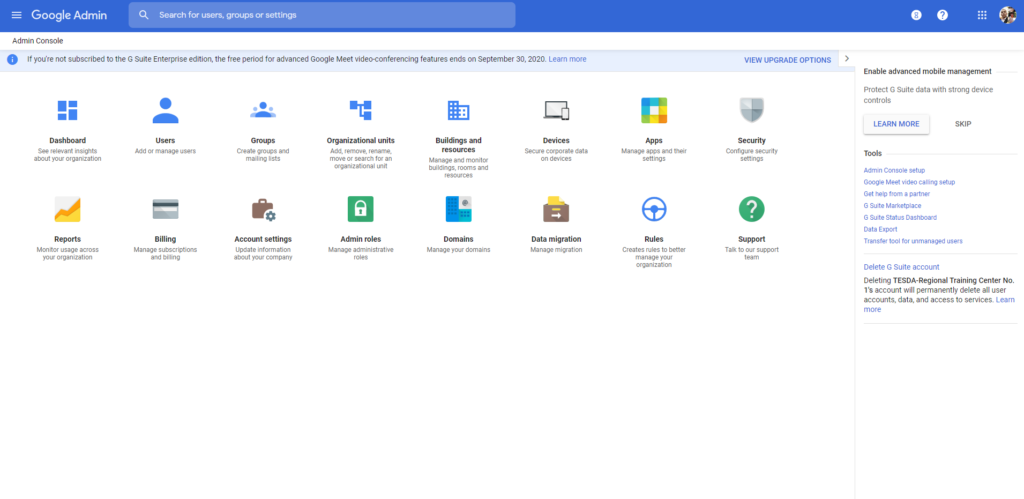Click the Domains title label

(x=458, y=239)
